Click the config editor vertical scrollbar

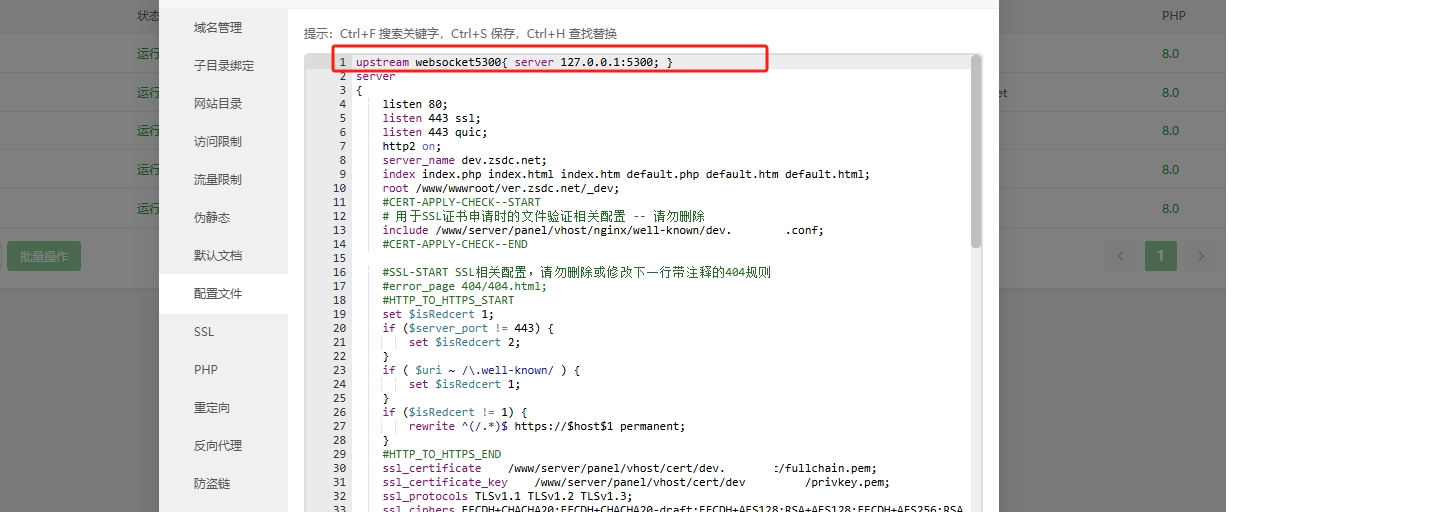coord(976,150)
